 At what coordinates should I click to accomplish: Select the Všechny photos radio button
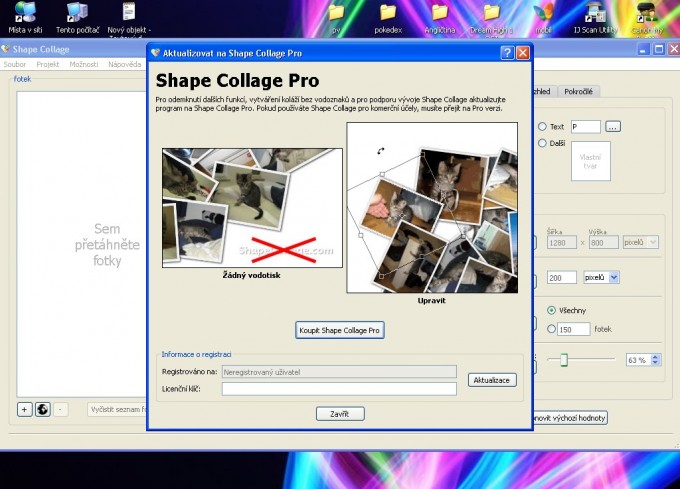tap(551, 310)
